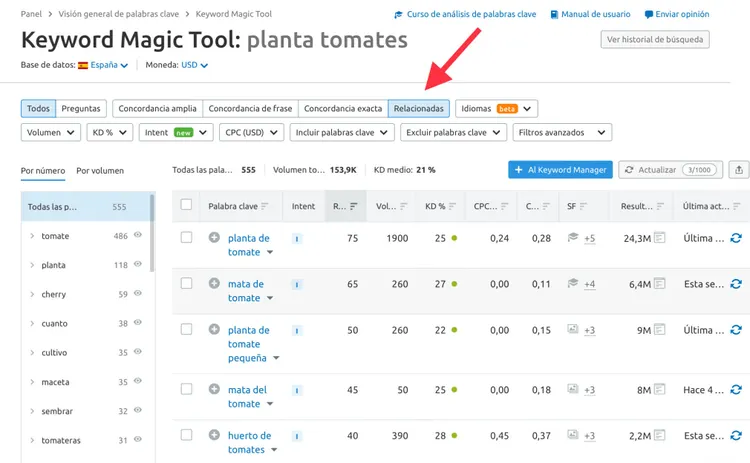This screenshot has width=750, height=463.
Task: Select the Todos tab
Action: point(38,109)
